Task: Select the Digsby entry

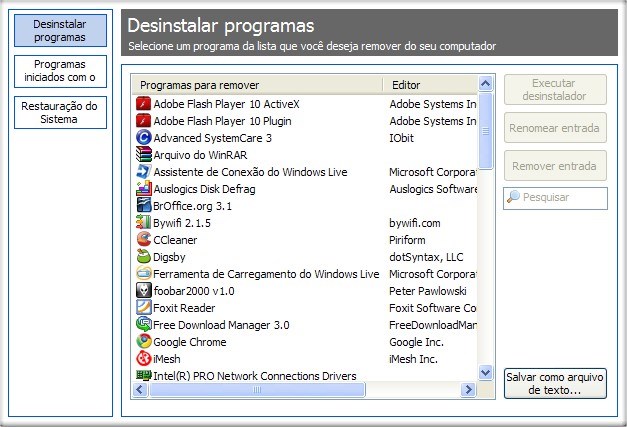Action: (x=169, y=257)
